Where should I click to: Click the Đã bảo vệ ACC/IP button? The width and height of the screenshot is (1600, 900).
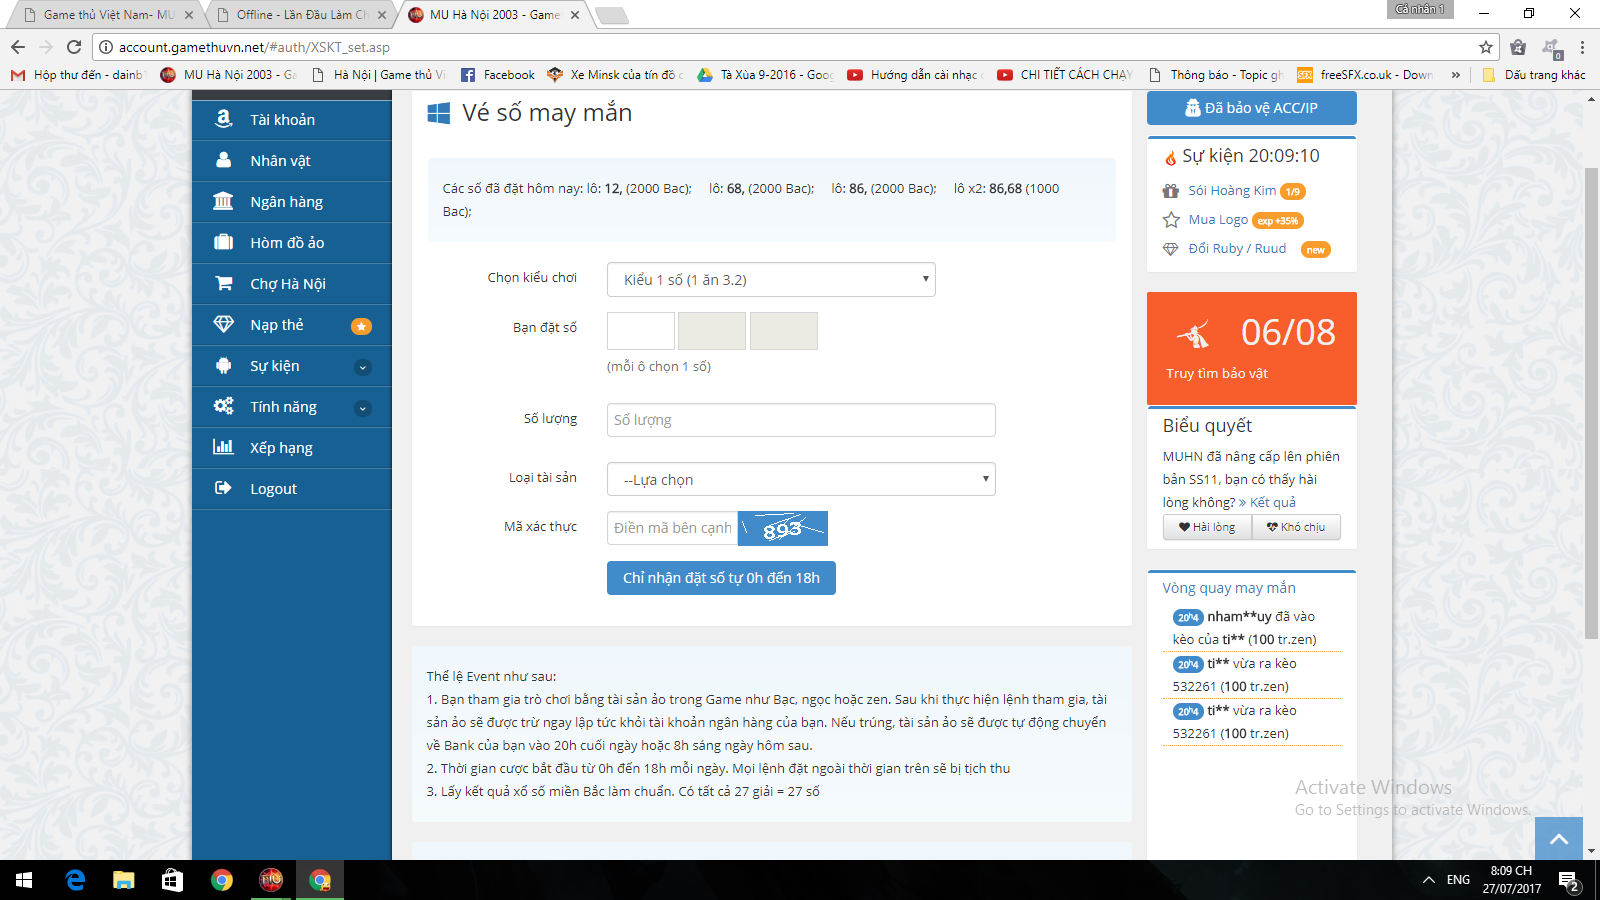[1251, 108]
